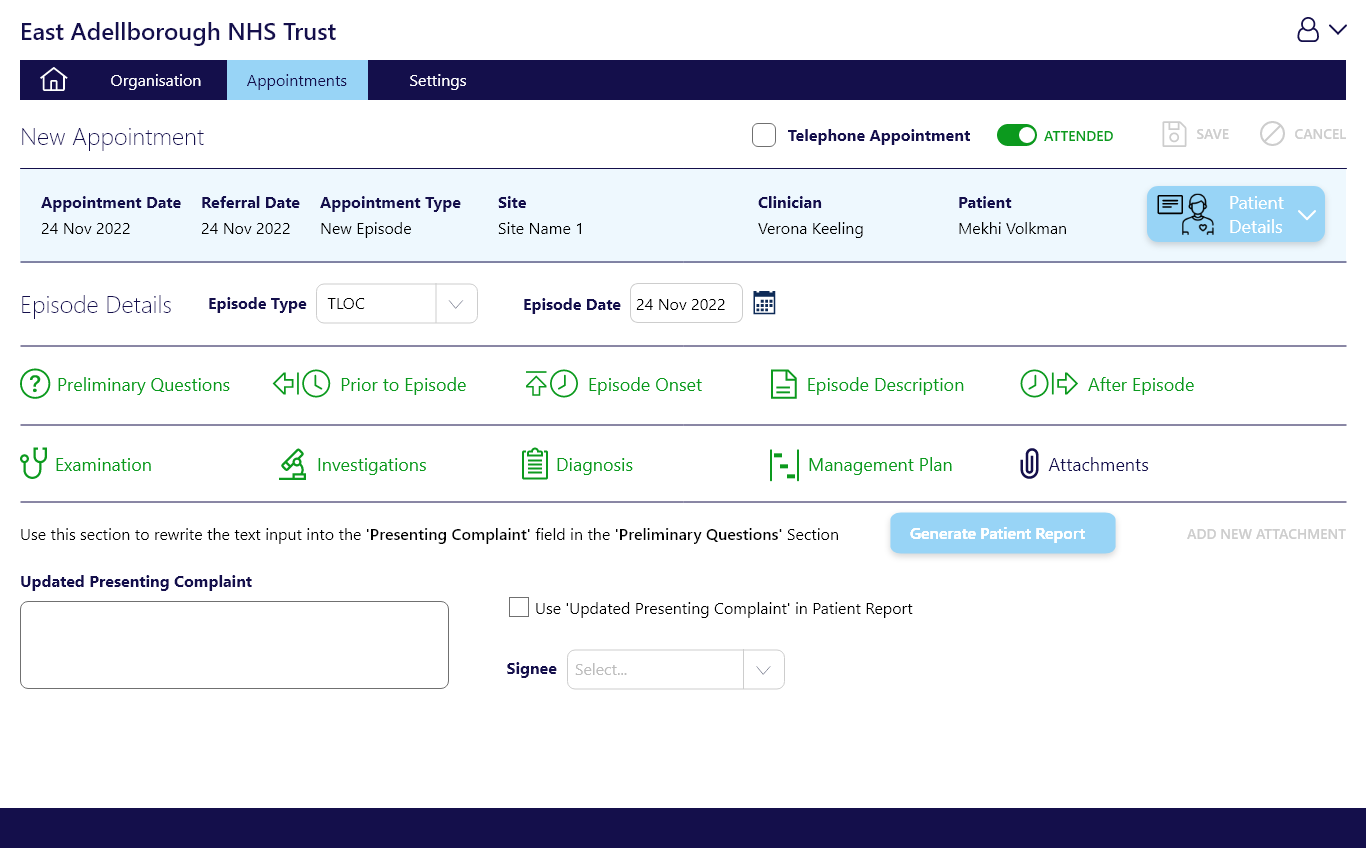This screenshot has height=848, width=1366.
Task: Open the Management Plan section link
Action: tap(879, 464)
